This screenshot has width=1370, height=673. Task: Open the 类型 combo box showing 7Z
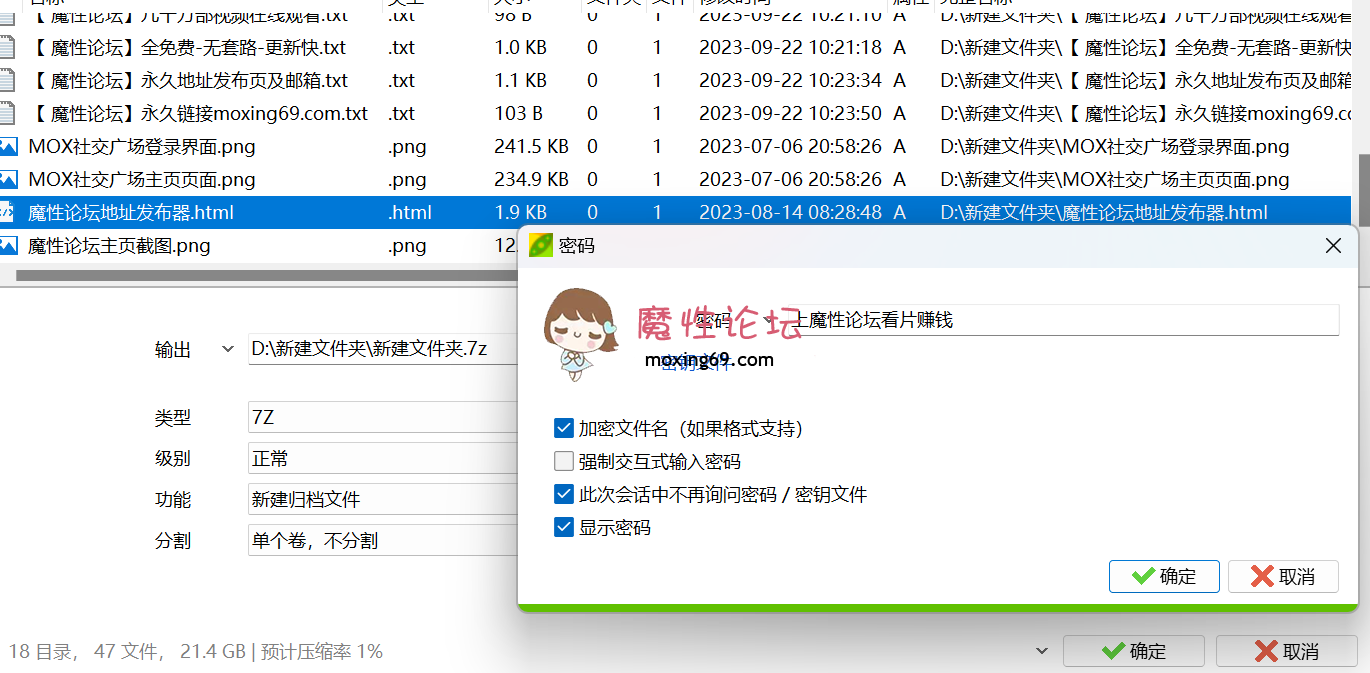pos(382,418)
